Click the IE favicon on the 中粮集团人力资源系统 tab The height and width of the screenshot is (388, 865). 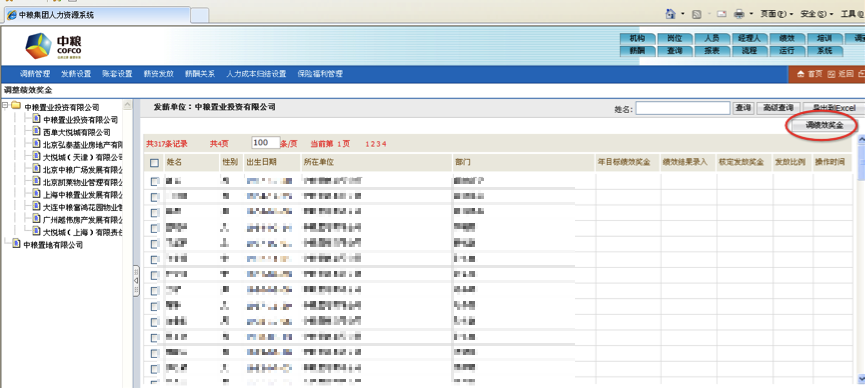pyautogui.click(x=12, y=15)
